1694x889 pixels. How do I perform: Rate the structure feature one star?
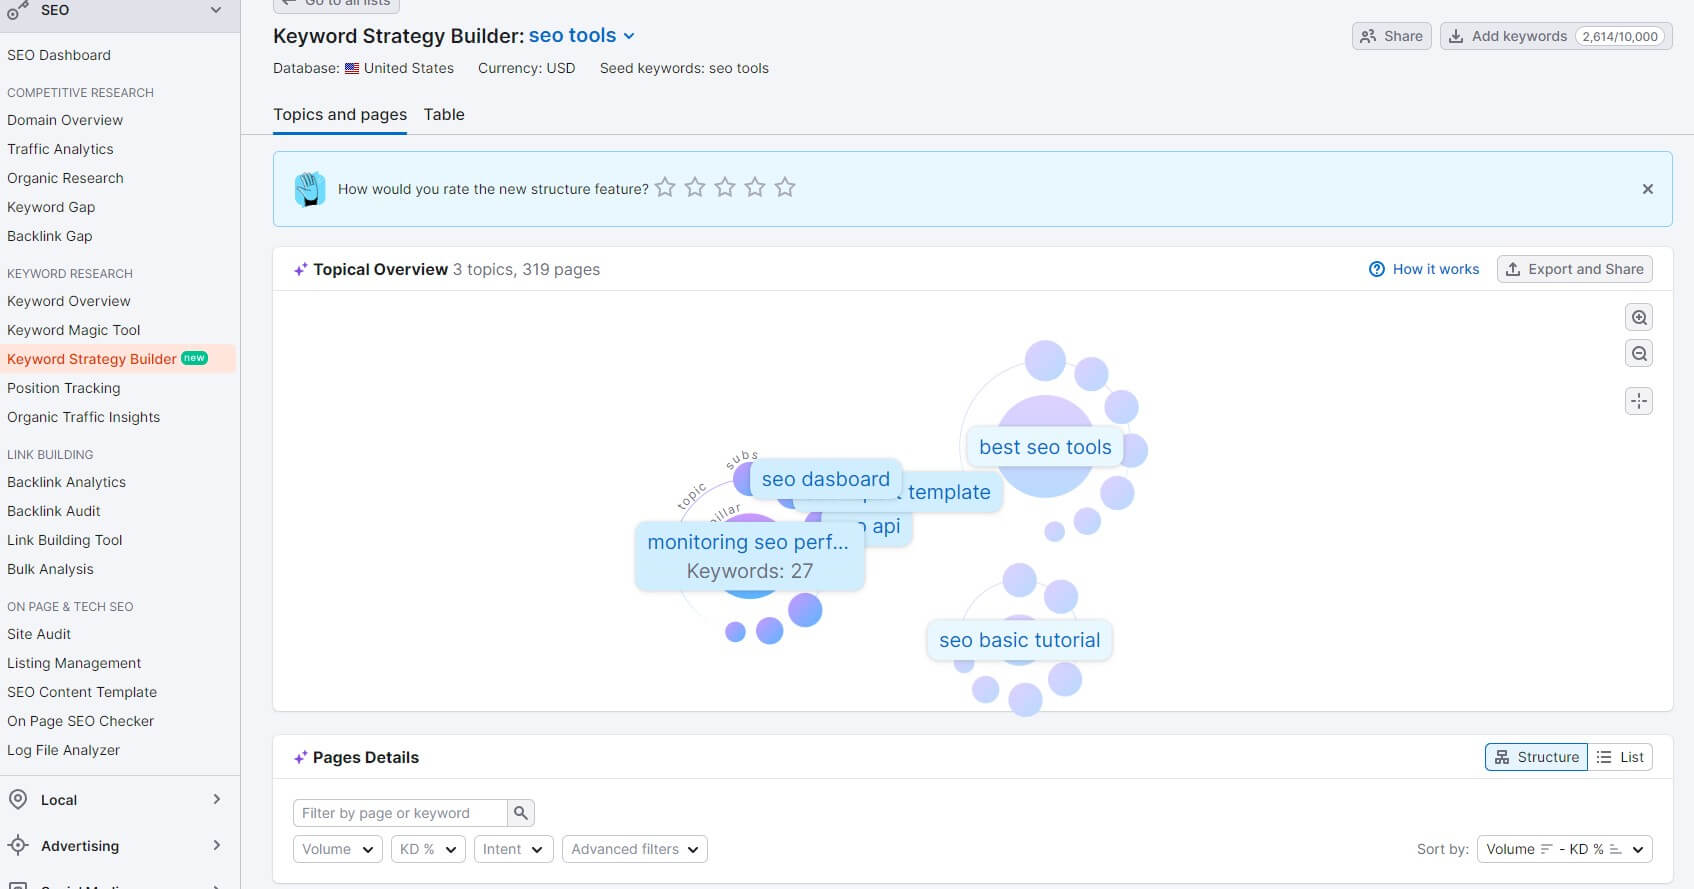pyautogui.click(x=665, y=187)
